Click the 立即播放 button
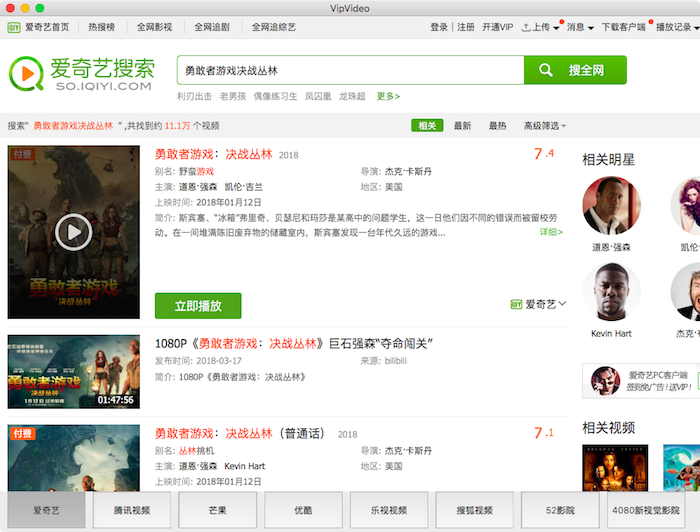This screenshot has width=700, height=532. click(x=198, y=306)
